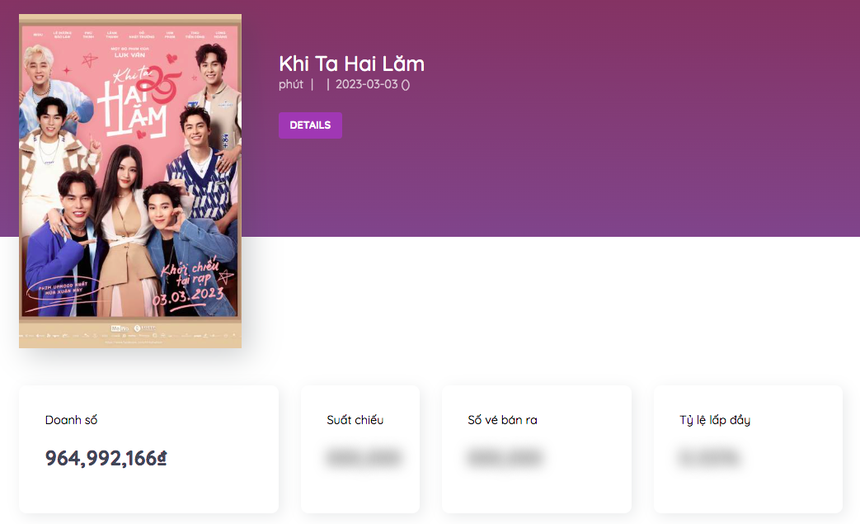Screen dimensions: 860x524
Task: Click the blurred value under Tỷ lệ lấp đầy
Action: click(x=709, y=458)
